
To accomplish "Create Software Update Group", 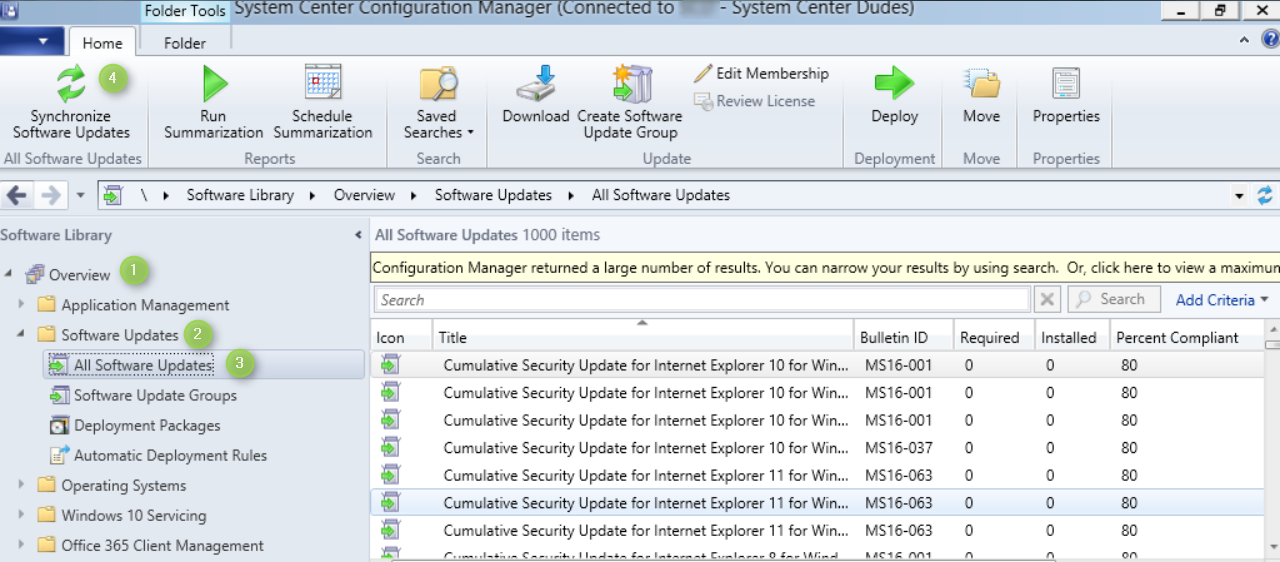I will coord(630,102).
